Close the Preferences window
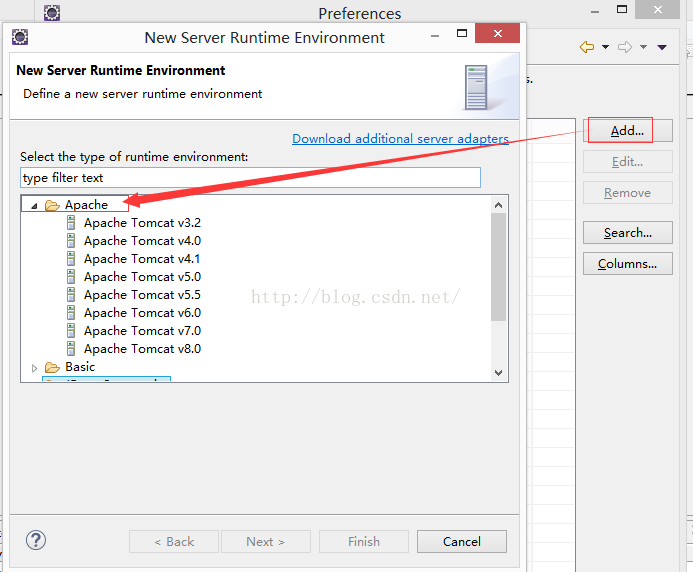The width and height of the screenshot is (693, 572). click(x=658, y=9)
